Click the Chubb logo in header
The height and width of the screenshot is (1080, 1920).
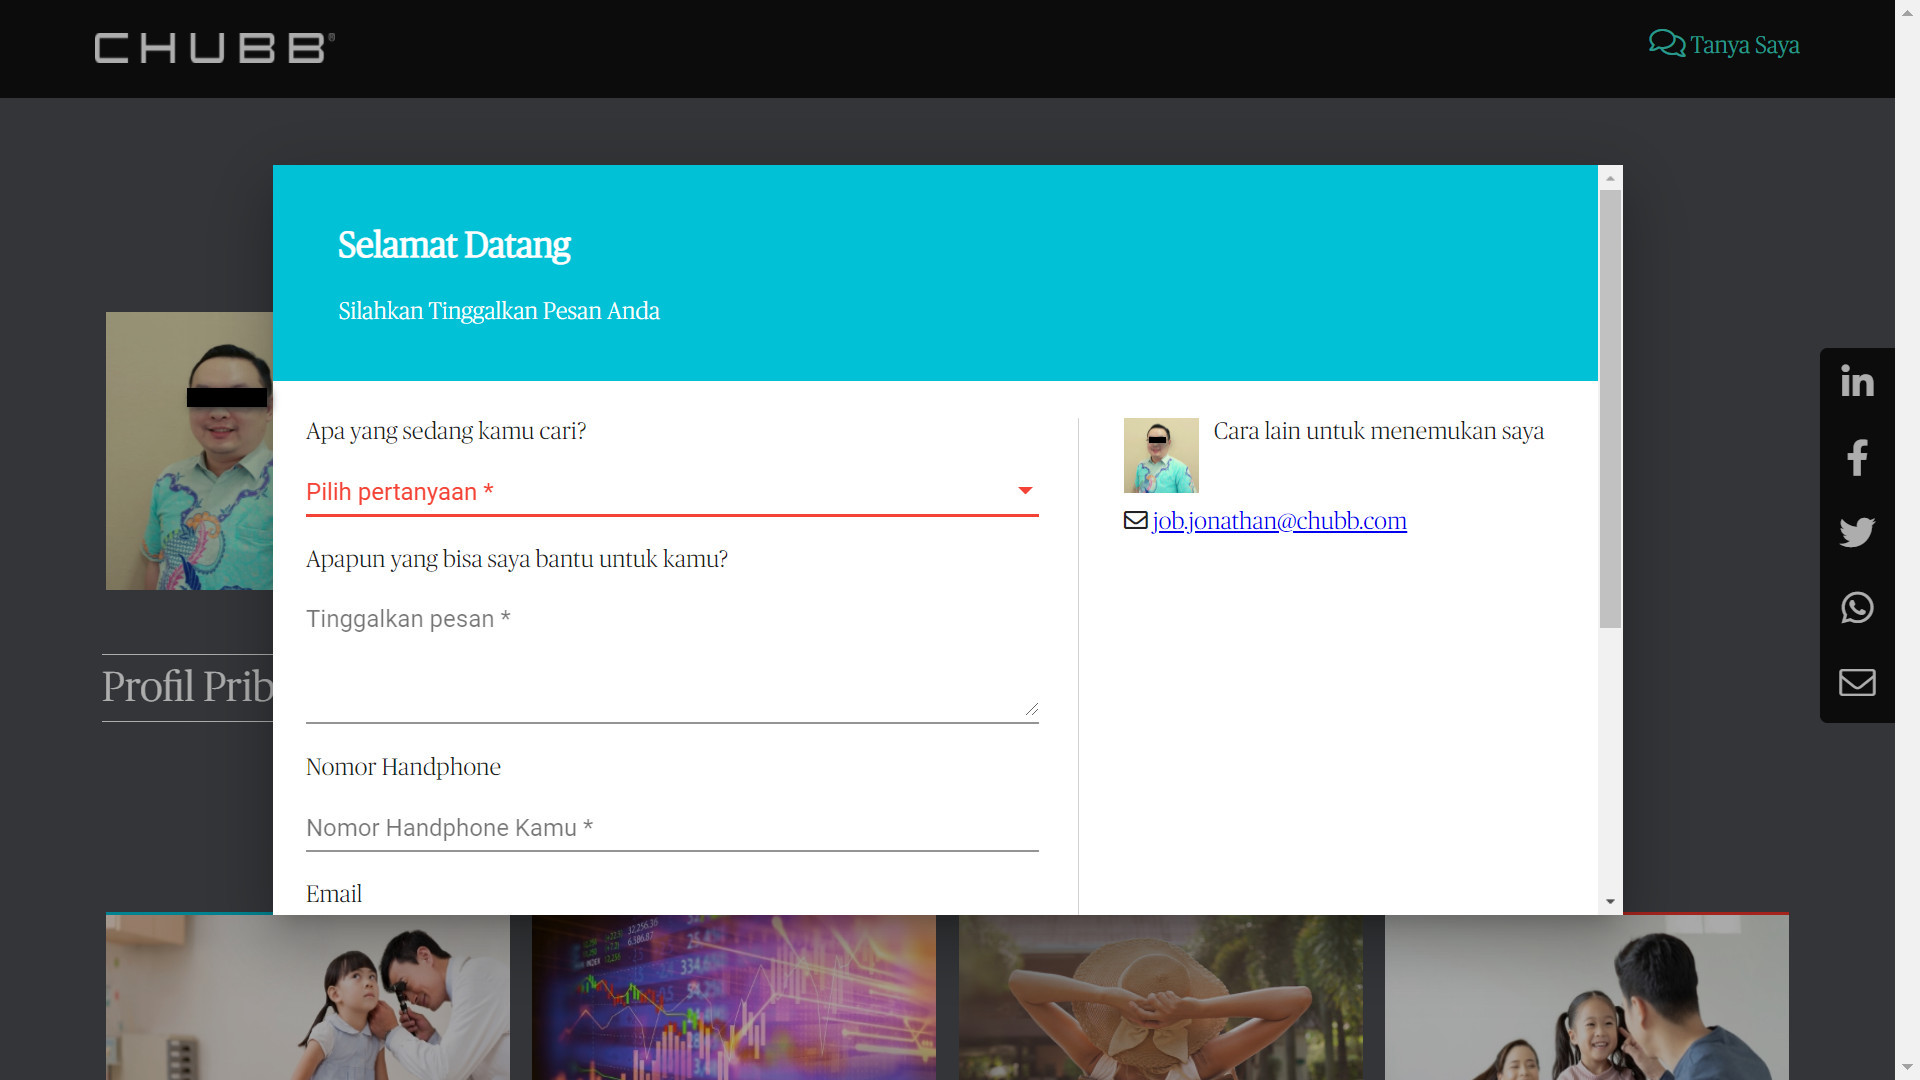(x=212, y=46)
